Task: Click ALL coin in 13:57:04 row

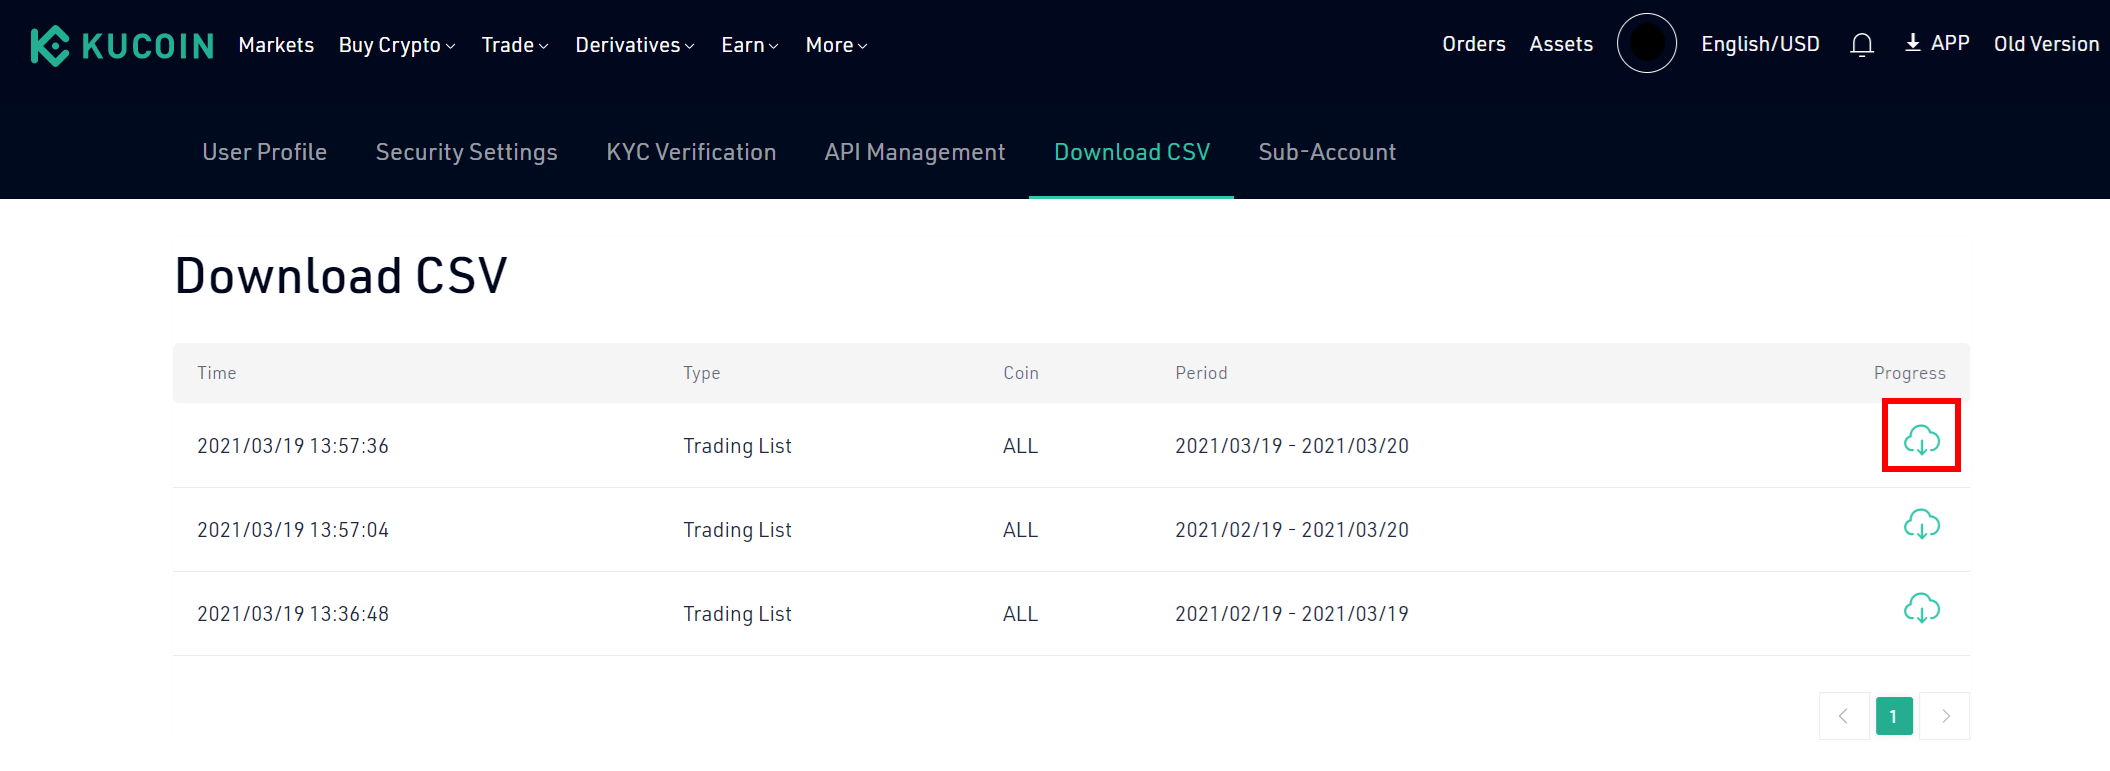Action: 1021,530
